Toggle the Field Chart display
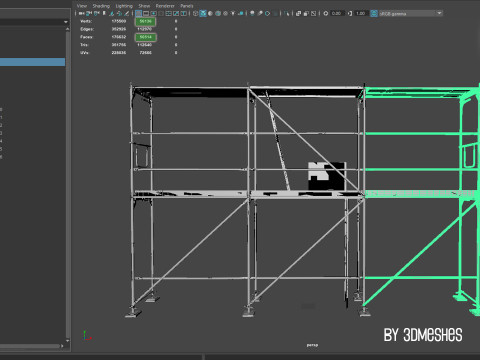480x360 pixels. pos(169,13)
